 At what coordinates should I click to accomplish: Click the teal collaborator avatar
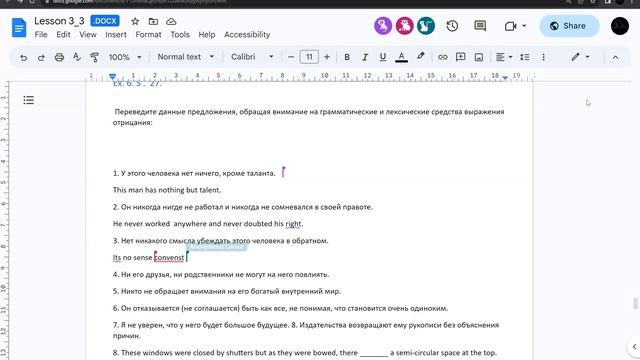click(426, 26)
